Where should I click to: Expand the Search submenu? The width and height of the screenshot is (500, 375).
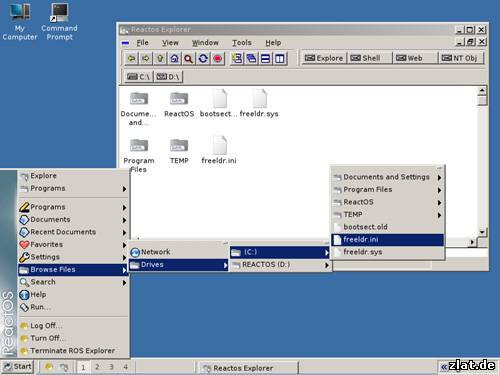pyautogui.click(x=73, y=282)
